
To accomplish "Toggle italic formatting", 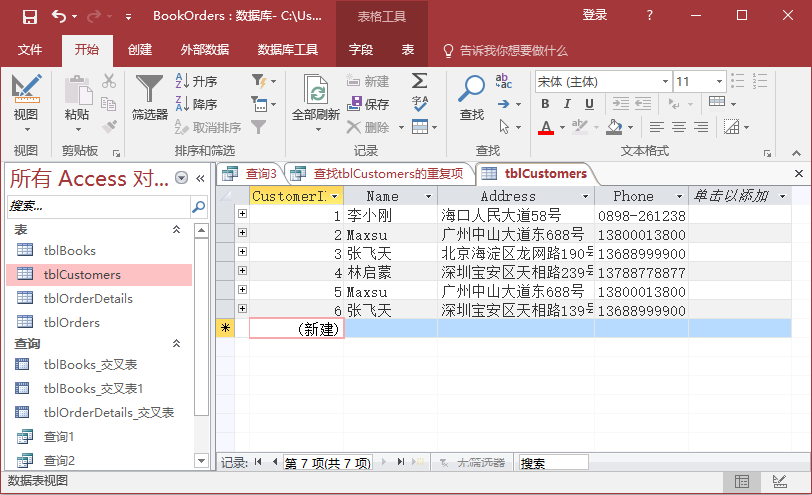I will [567, 104].
